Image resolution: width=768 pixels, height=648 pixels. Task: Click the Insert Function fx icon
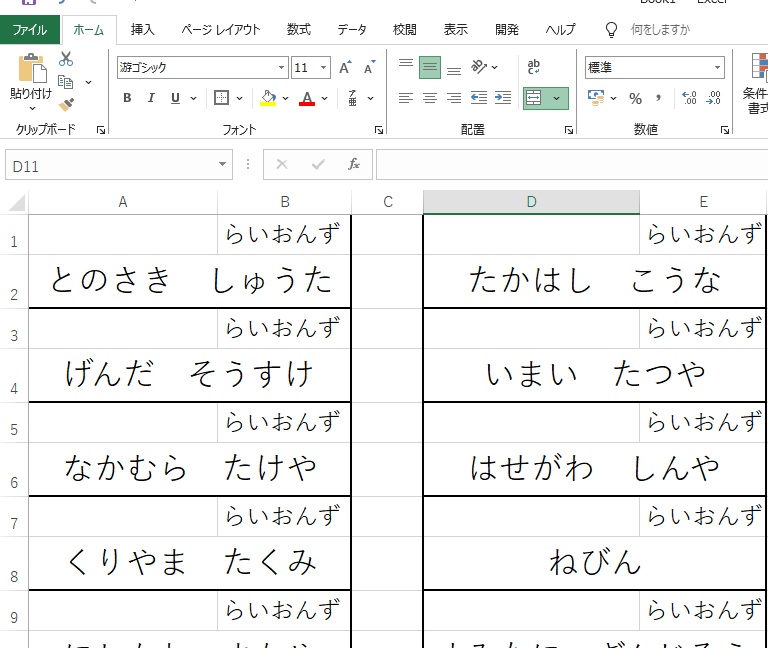point(354,165)
